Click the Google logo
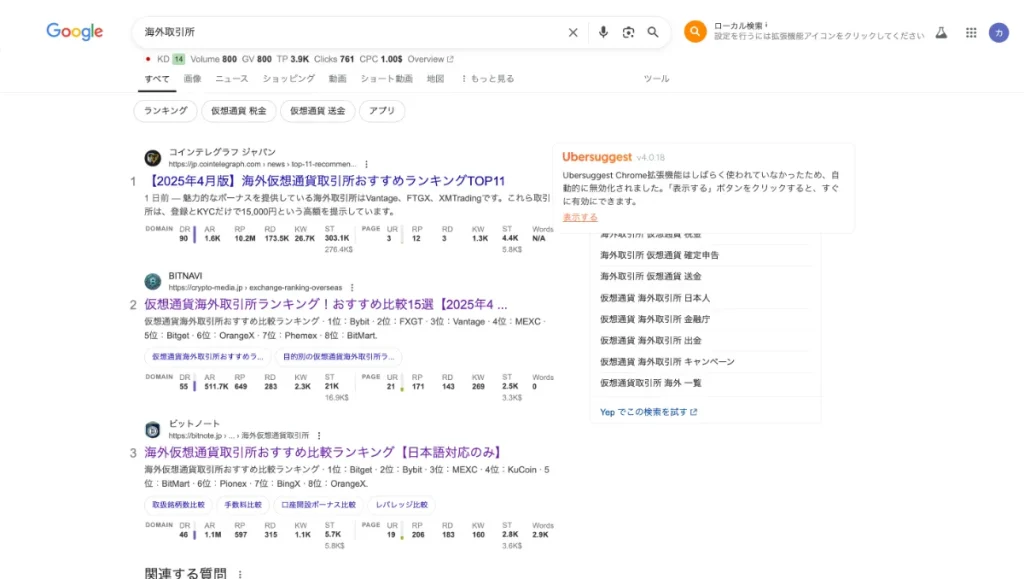The height and width of the screenshot is (579, 1024). pyautogui.click(x=74, y=31)
